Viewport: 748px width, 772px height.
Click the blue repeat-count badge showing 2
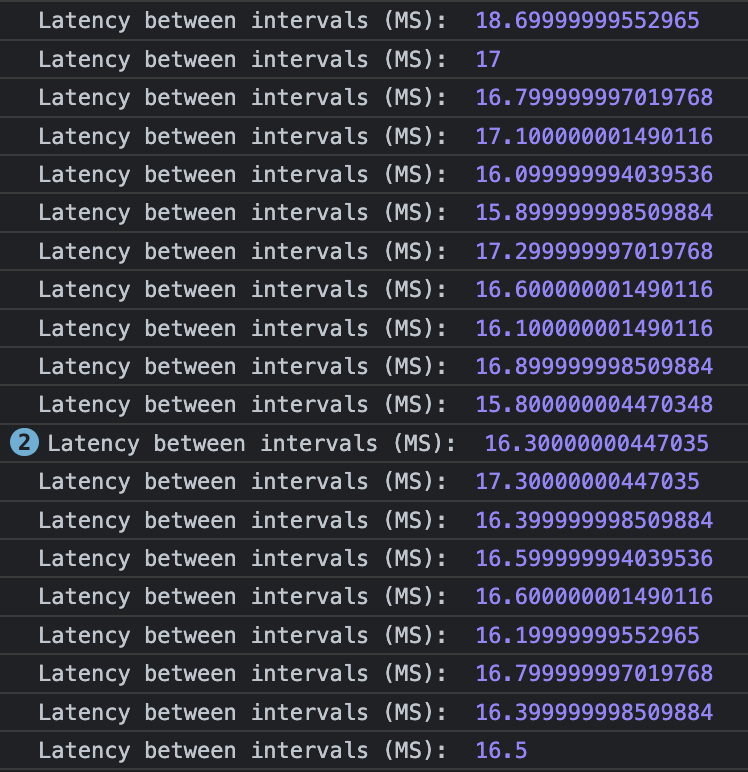(x=24, y=443)
